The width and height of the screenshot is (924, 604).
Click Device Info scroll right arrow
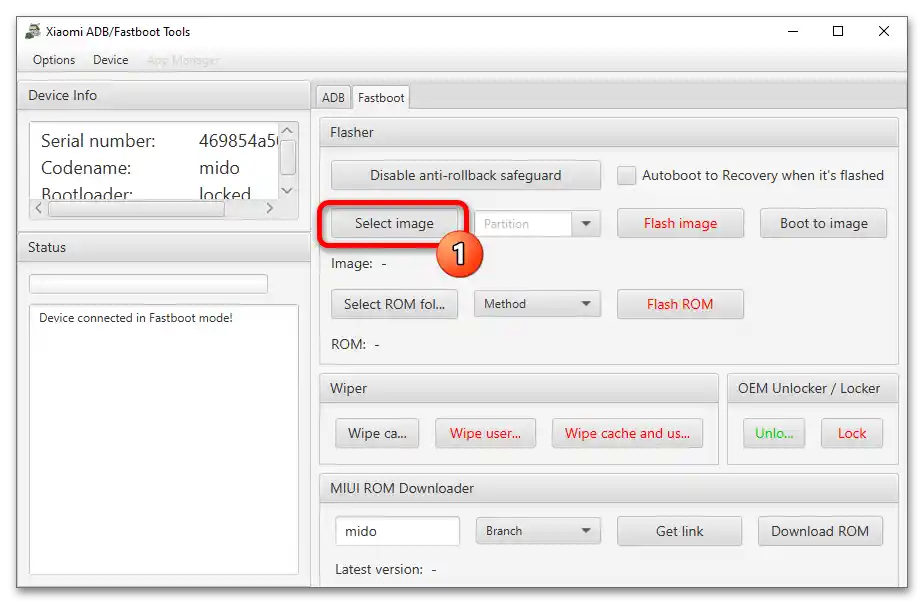click(270, 208)
